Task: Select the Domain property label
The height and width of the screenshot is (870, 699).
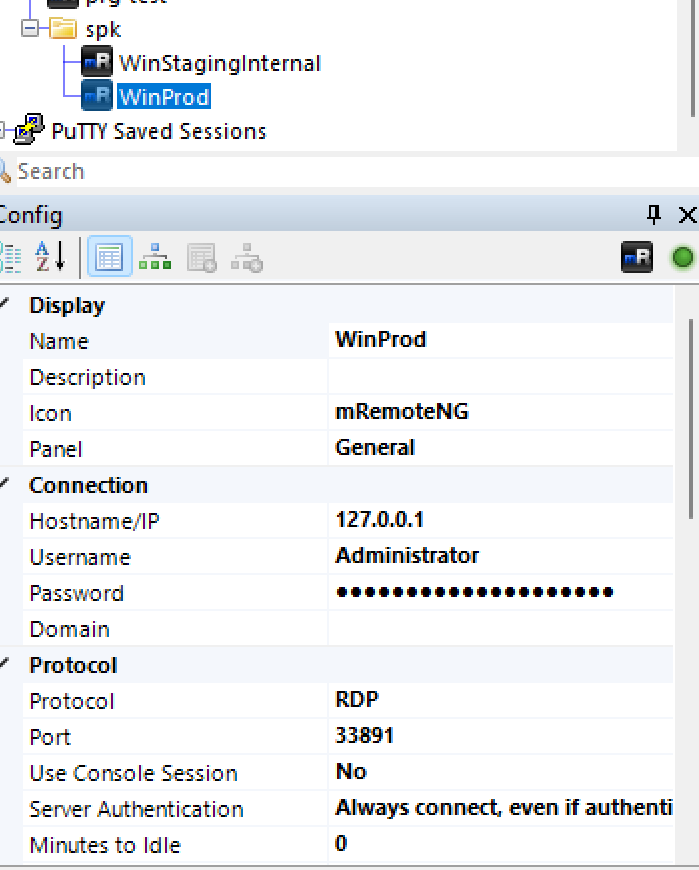Action: (69, 629)
